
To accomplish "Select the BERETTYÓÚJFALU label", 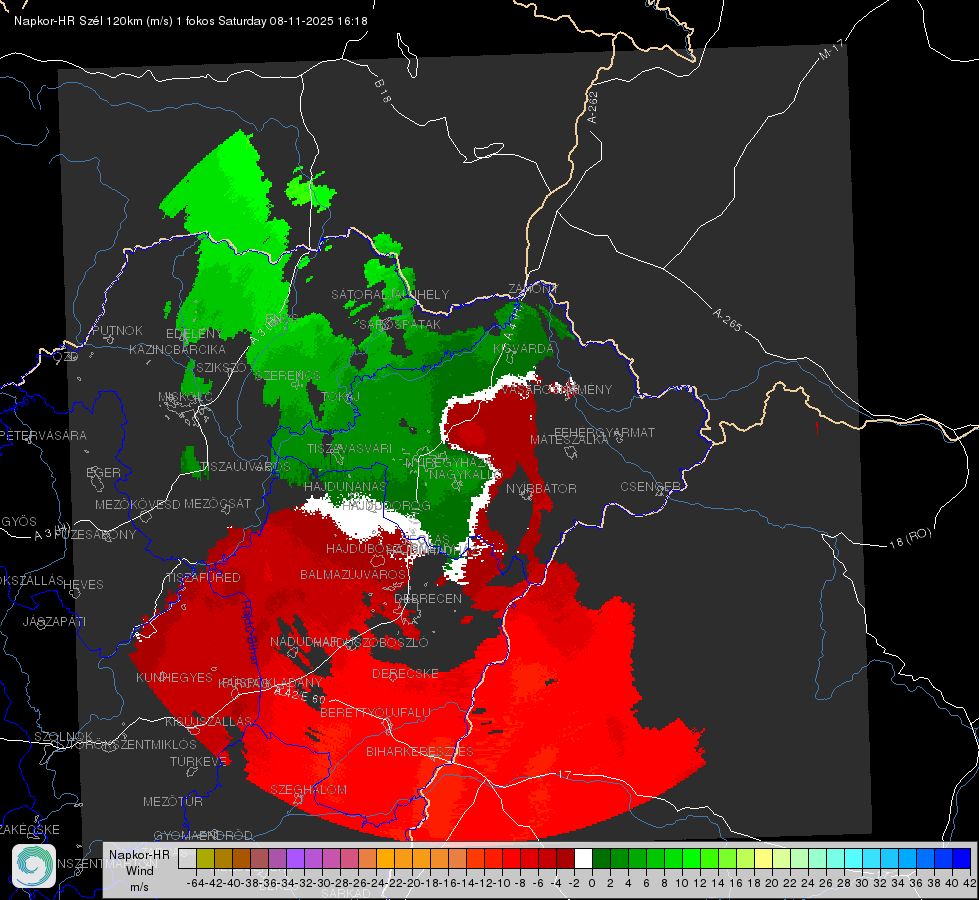I will [x=375, y=713].
